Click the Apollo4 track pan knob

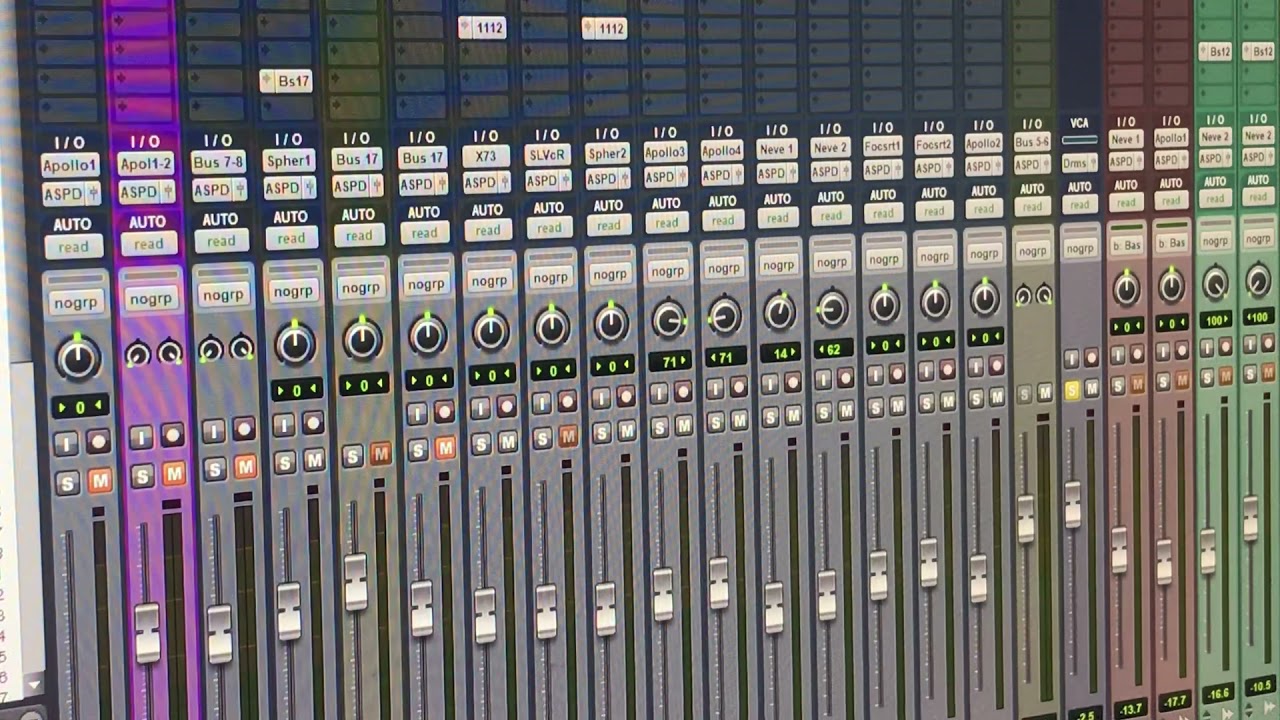click(x=725, y=316)
